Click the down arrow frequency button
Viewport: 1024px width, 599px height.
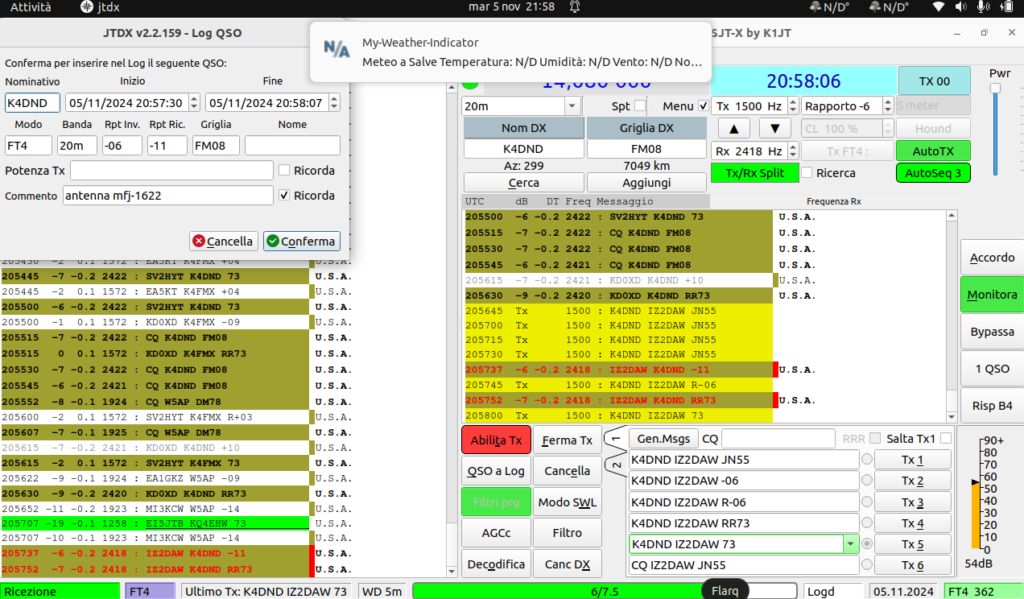(x=775, y=129)
